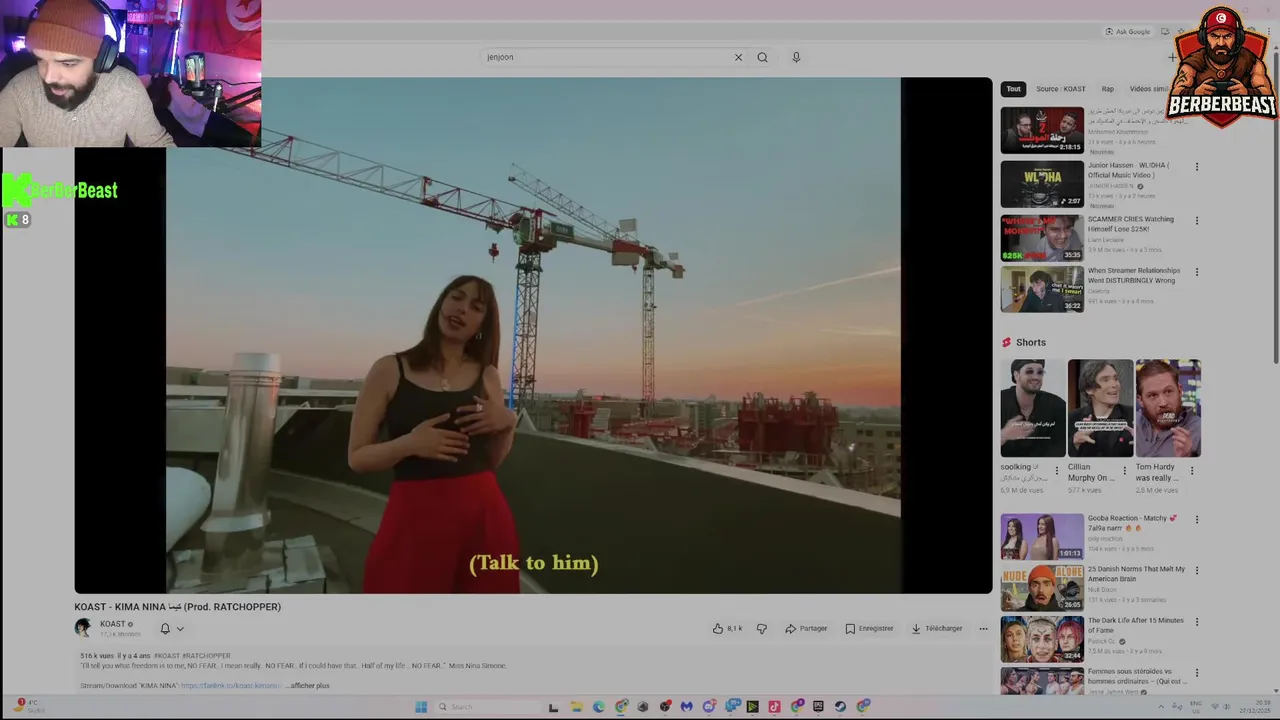Open options menu for Gooba Reaction video
The image size is (1280, 720).
pos(1196,520)
